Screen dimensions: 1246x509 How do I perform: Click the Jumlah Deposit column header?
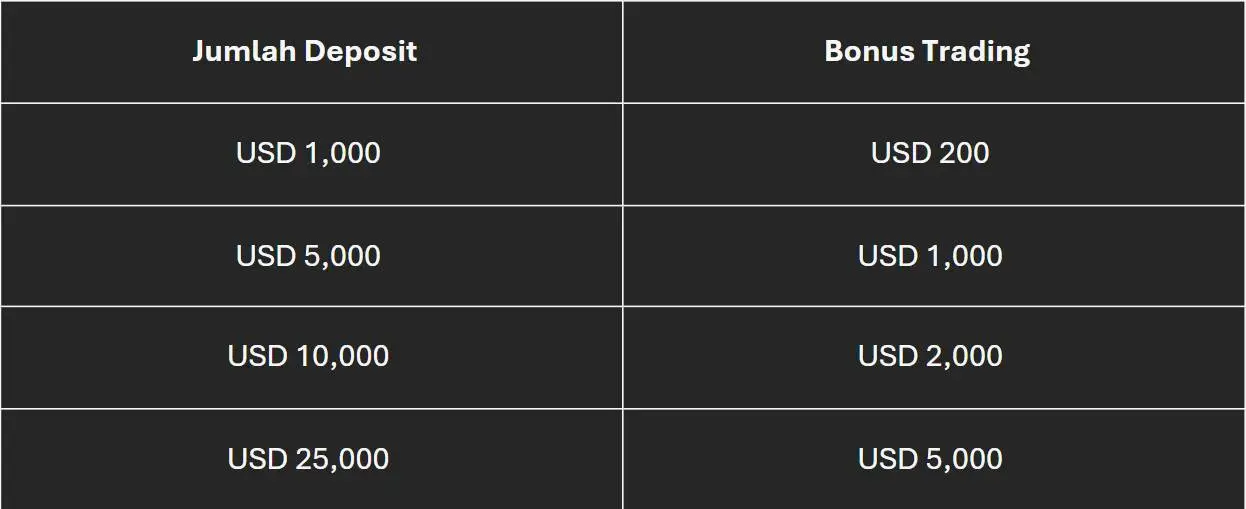[x=311, y=51]
